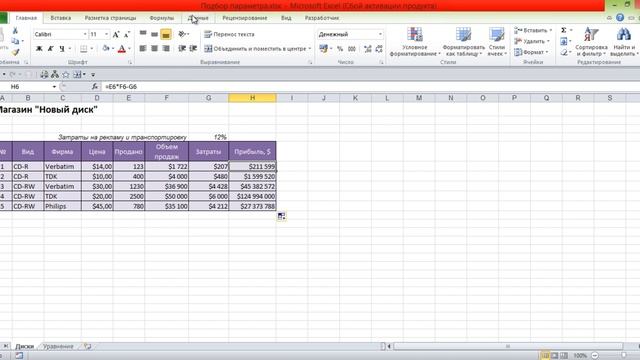This screenshot has width=640, height=360.
Task: Click the AutoSum sigma icon
Action: click(564, 30)
